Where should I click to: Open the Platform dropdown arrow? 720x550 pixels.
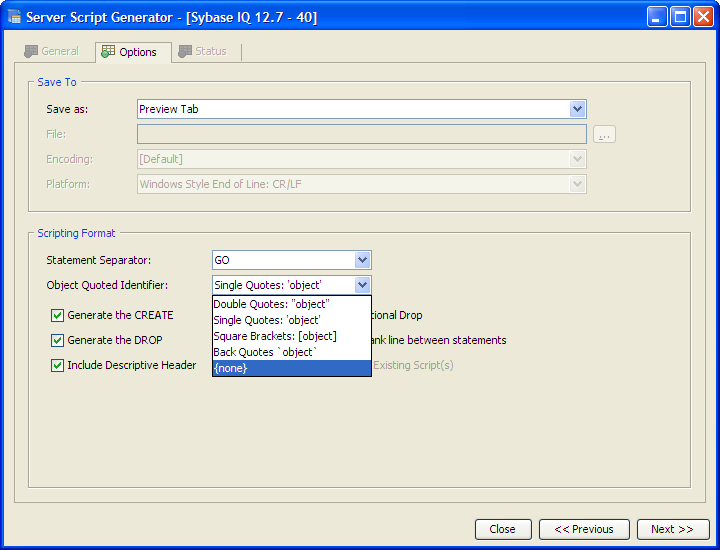pos(577,184)
